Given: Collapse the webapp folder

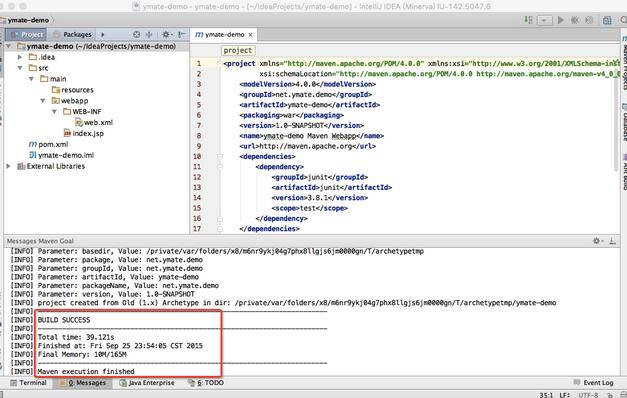Looking at the screenshot, I should click(43, 100).
